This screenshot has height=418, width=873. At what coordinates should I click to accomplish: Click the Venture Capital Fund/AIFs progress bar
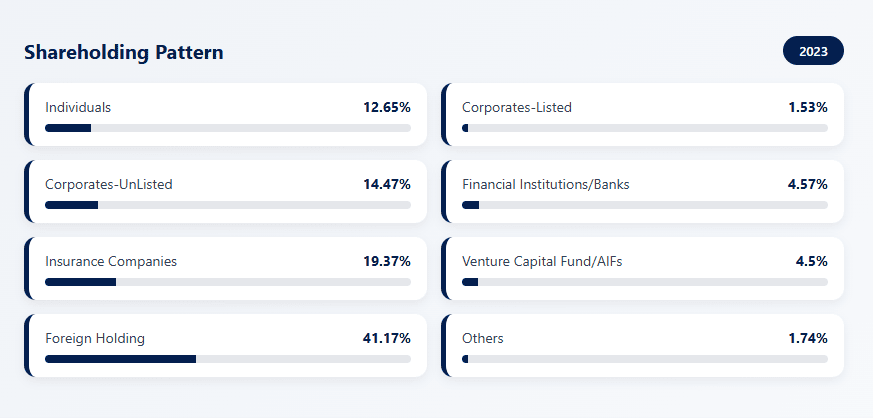point(645,282)
